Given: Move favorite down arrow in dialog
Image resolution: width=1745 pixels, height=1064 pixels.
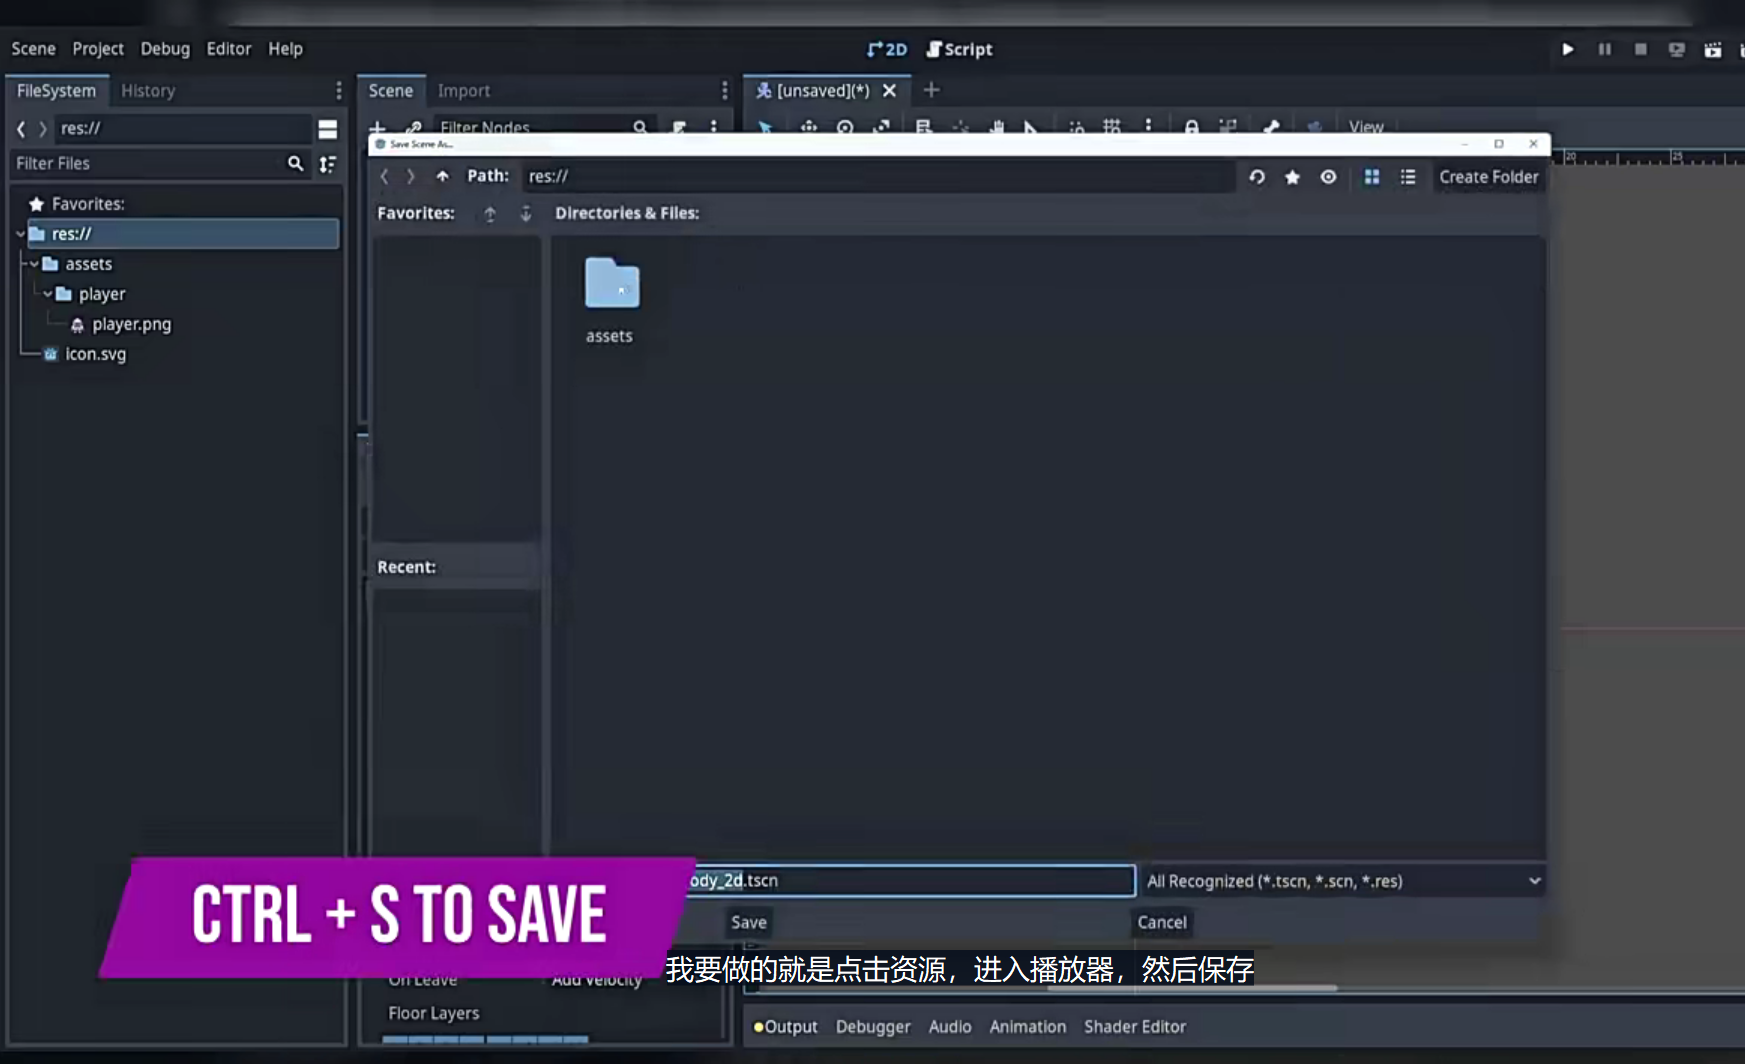Looking at the screenshot, I should [526, 213].
